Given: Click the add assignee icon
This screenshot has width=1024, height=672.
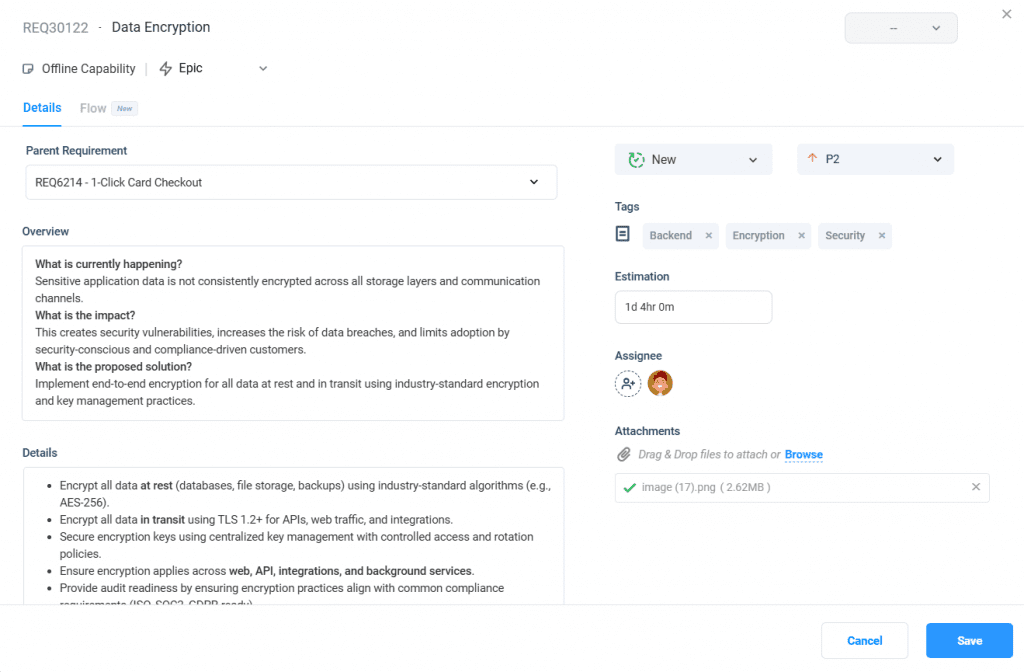Looking at the screenshot, I should [x=628, y=383].
